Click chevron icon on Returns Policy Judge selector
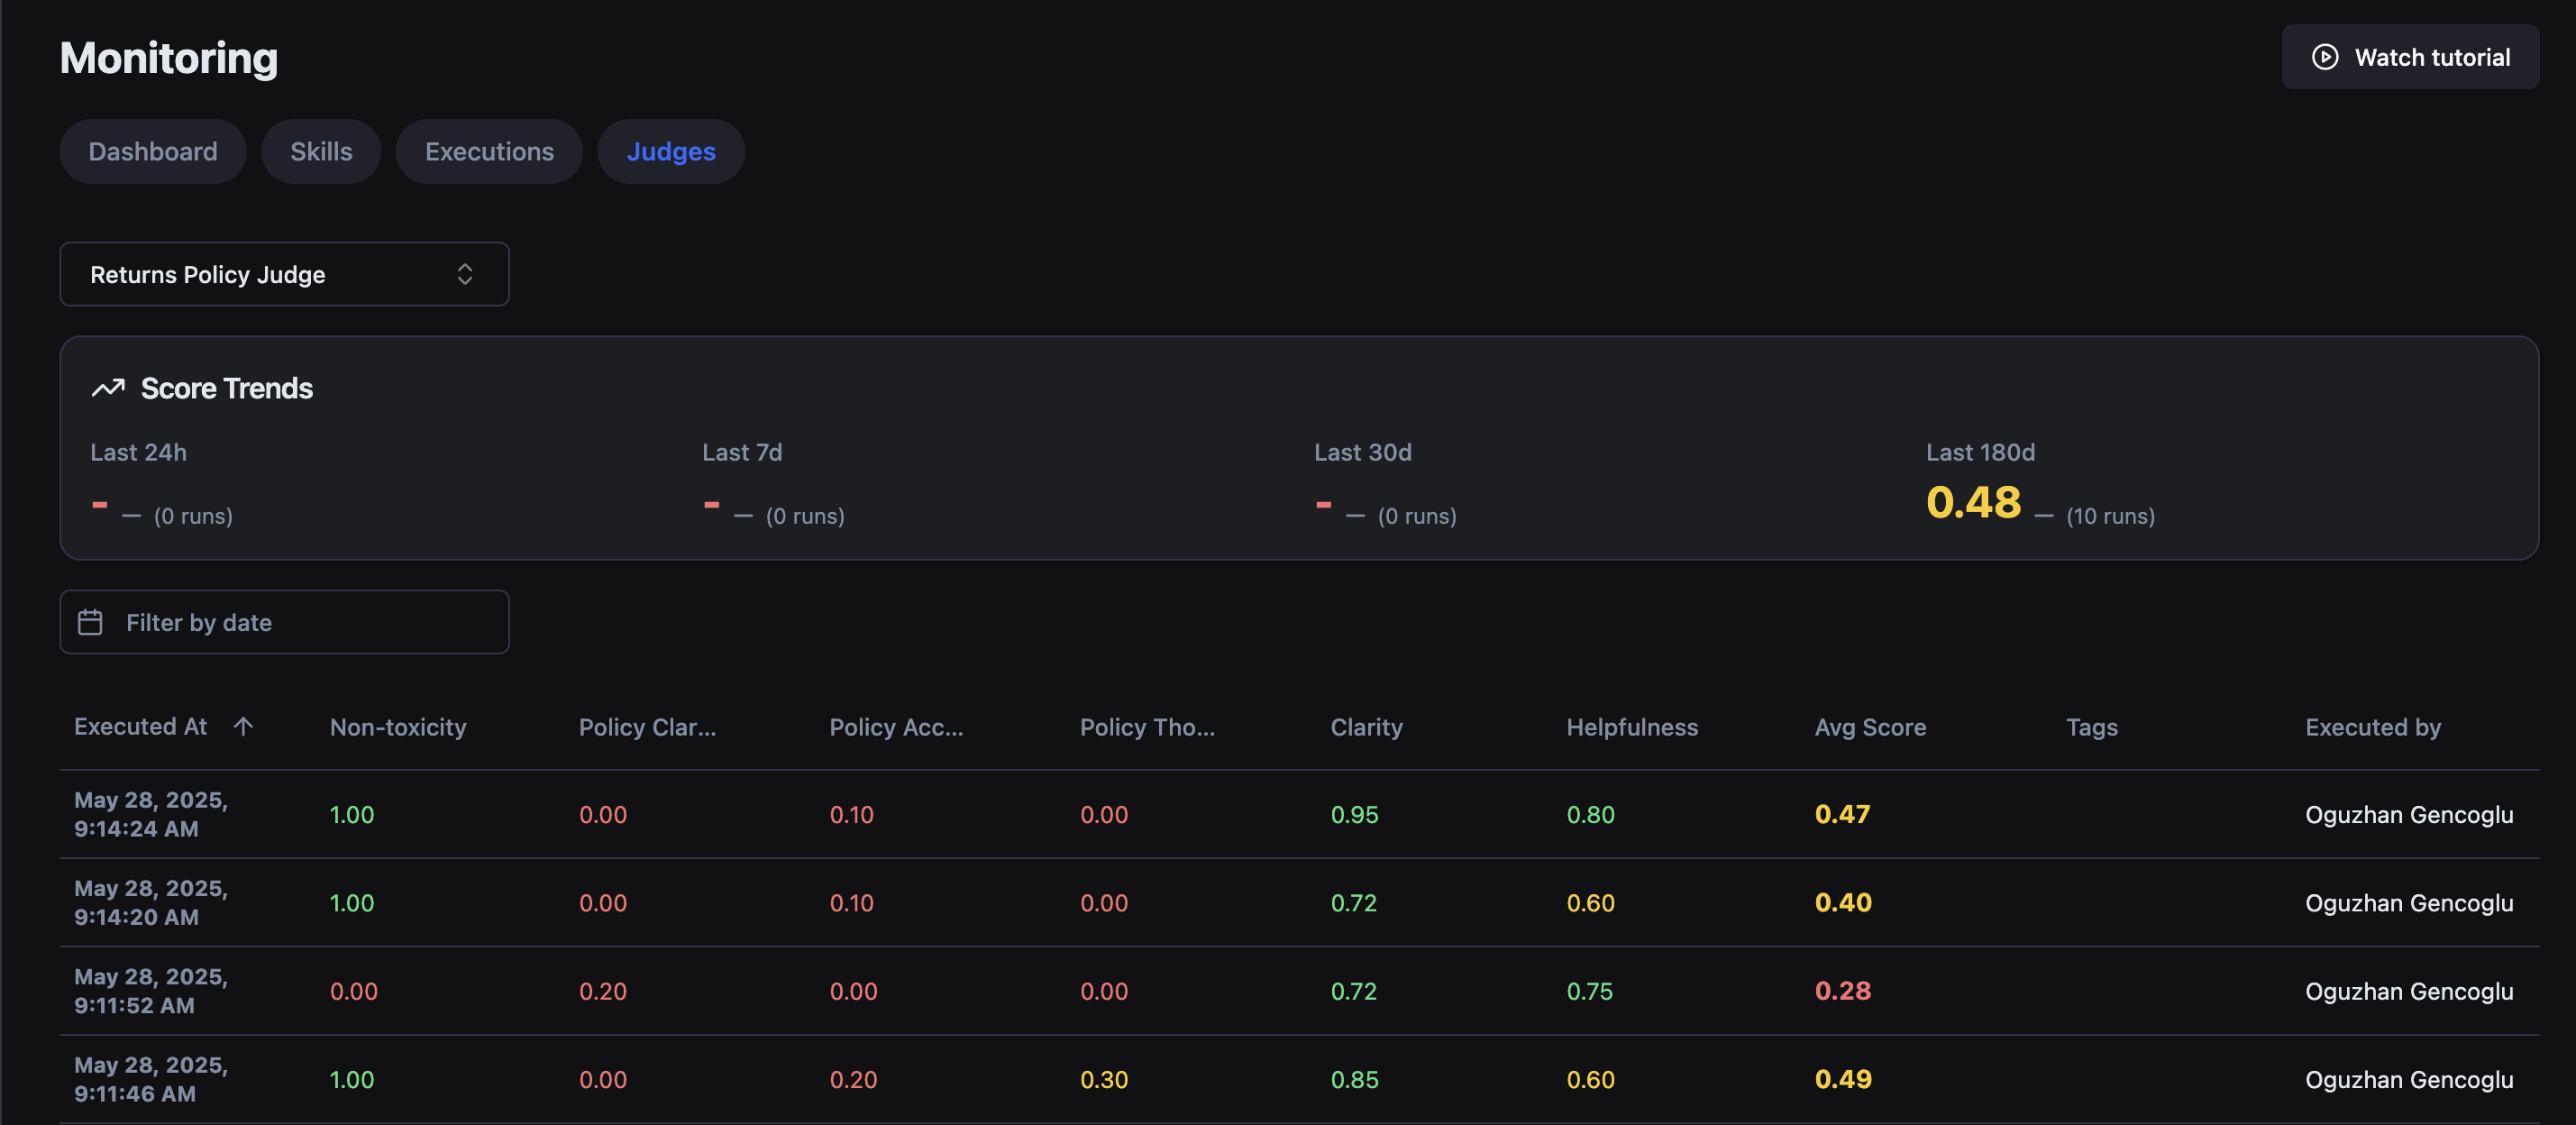Image resolution: width=2576 pixels, height=1125 pixels. 465,274
